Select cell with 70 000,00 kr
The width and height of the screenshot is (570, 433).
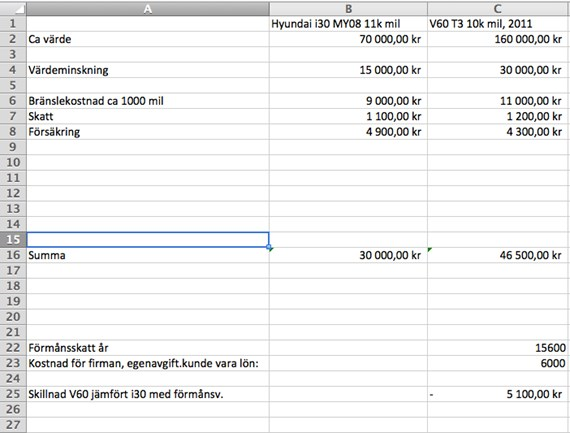click(348, 39)
